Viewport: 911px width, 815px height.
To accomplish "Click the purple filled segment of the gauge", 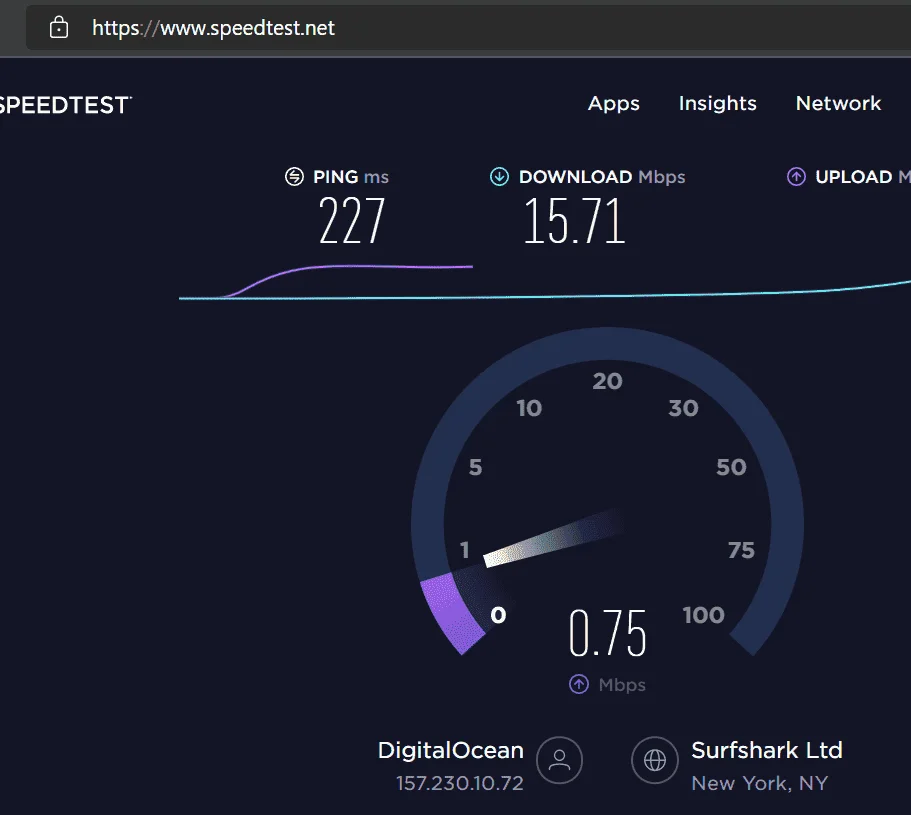I will 451,613.
